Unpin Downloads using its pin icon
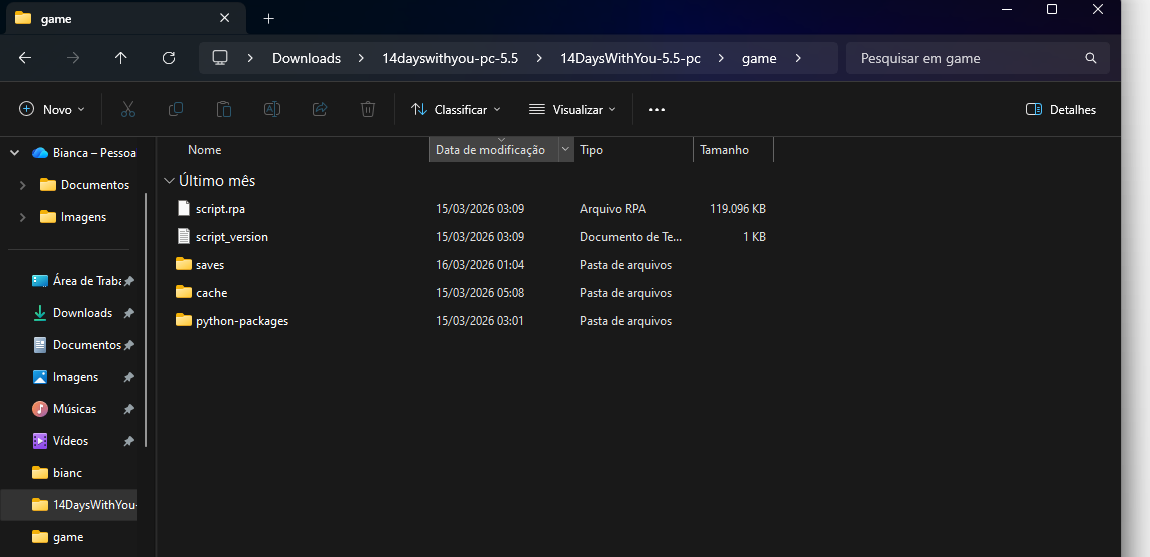The image size is (1150, 557). [128, 313]
